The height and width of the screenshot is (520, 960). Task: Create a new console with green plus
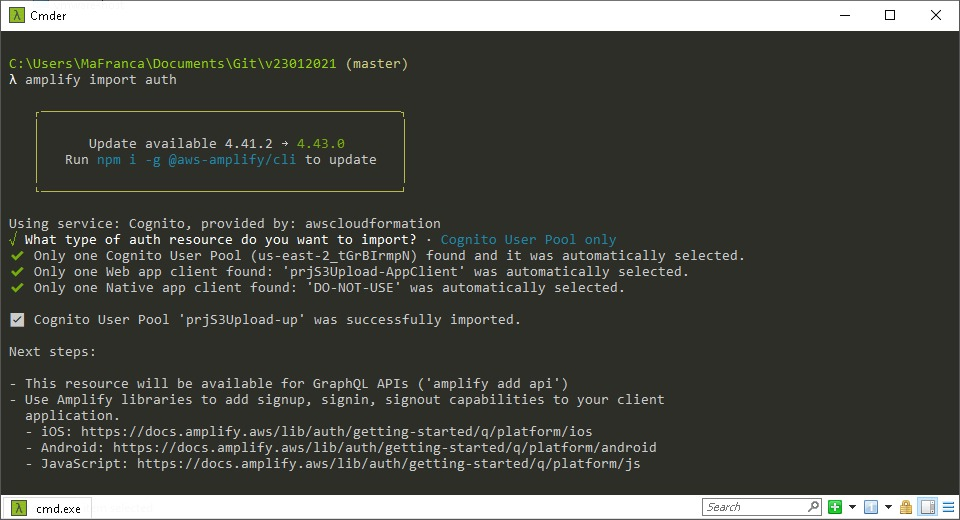point(834,507)
